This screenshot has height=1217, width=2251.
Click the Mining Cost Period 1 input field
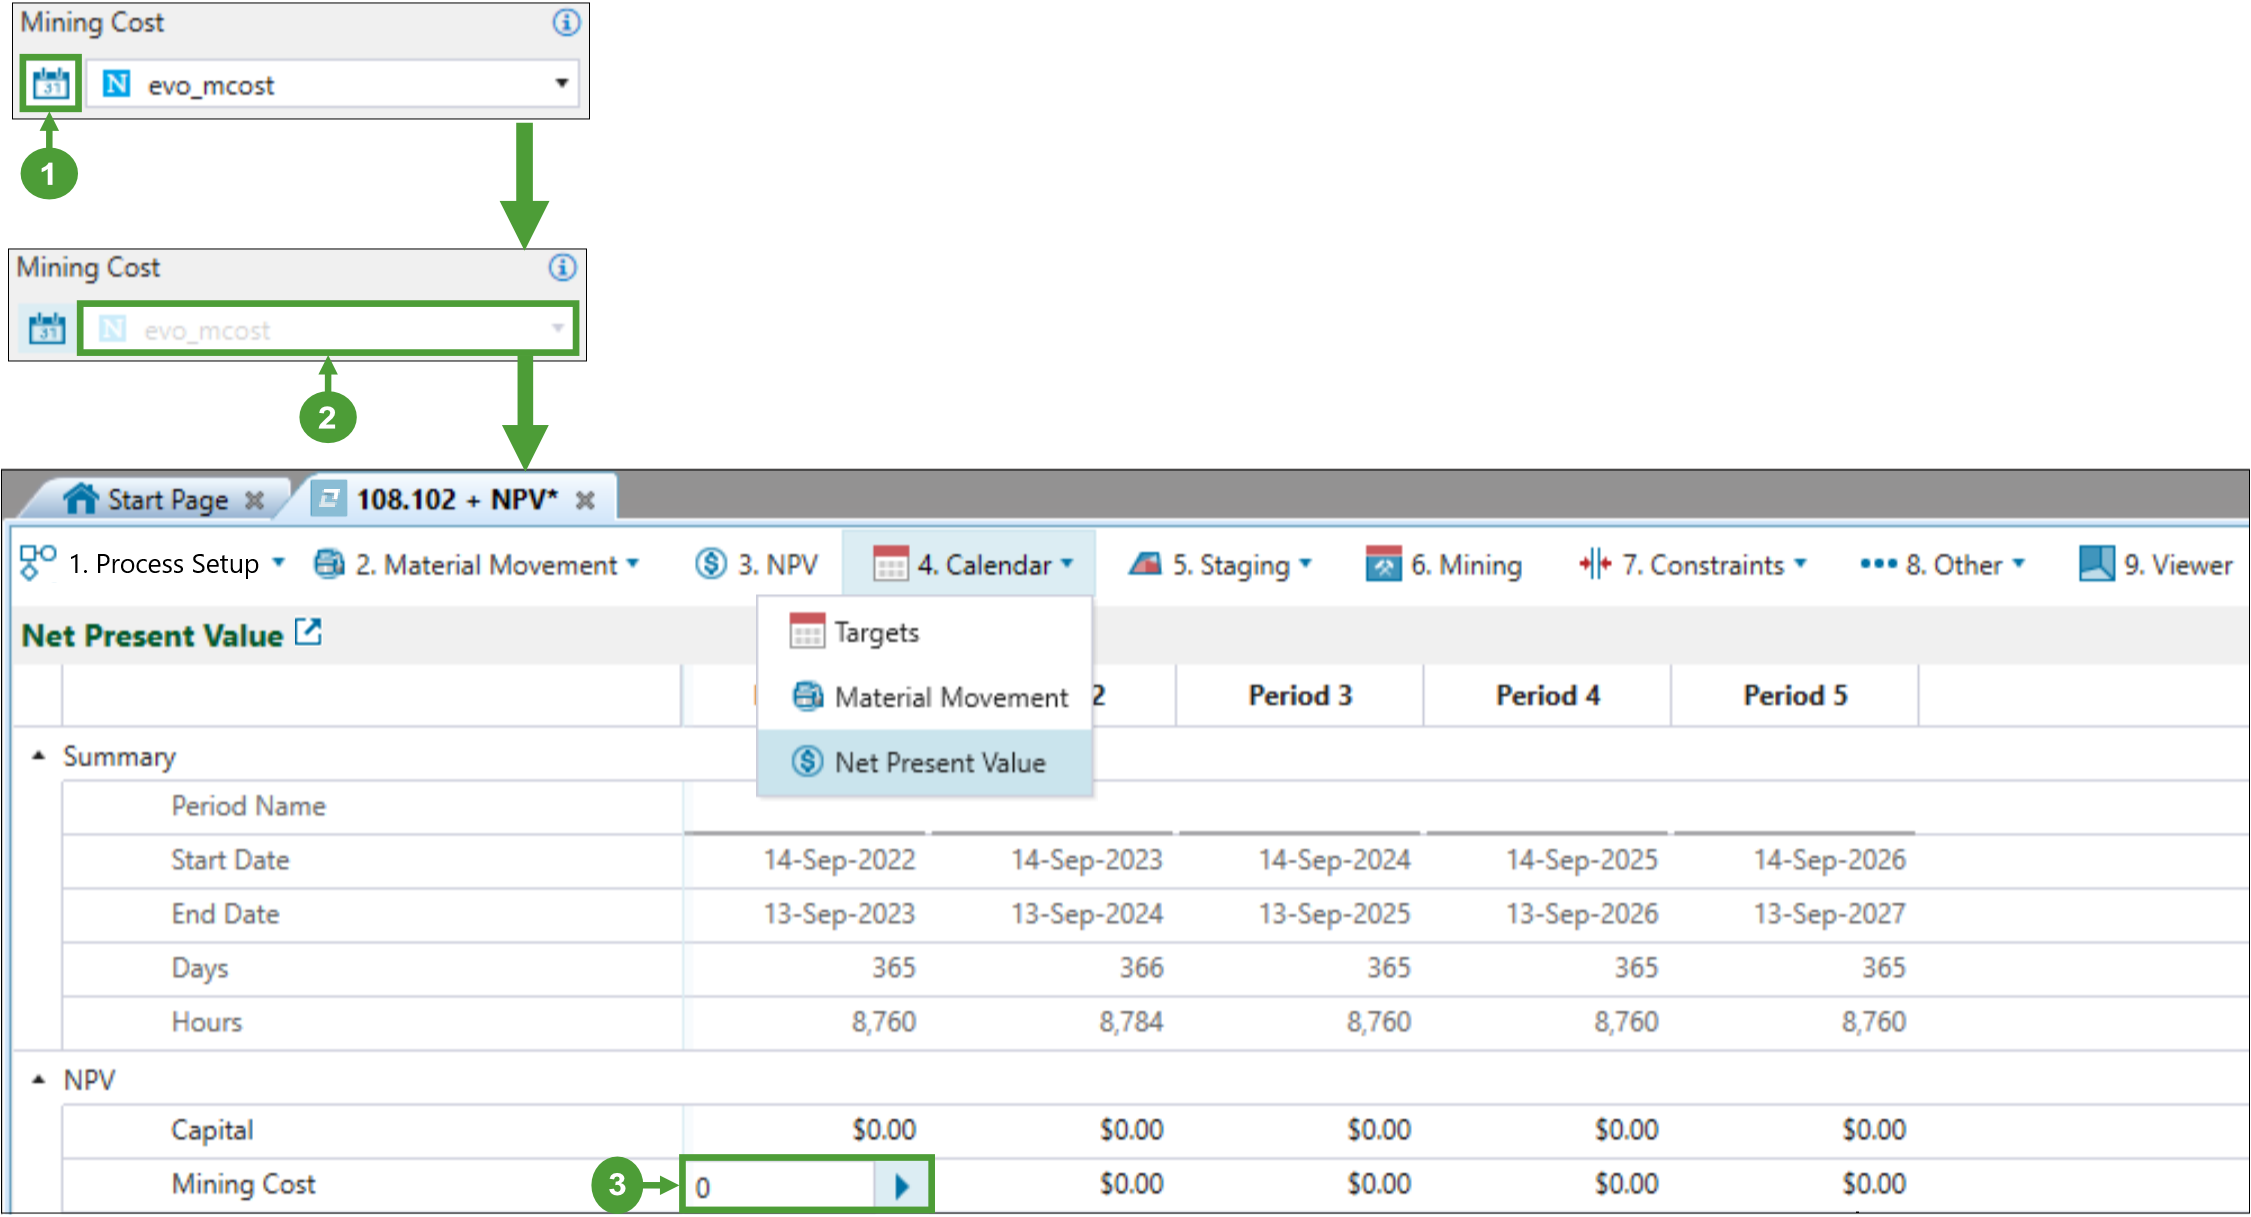[x=780, y=1186]
